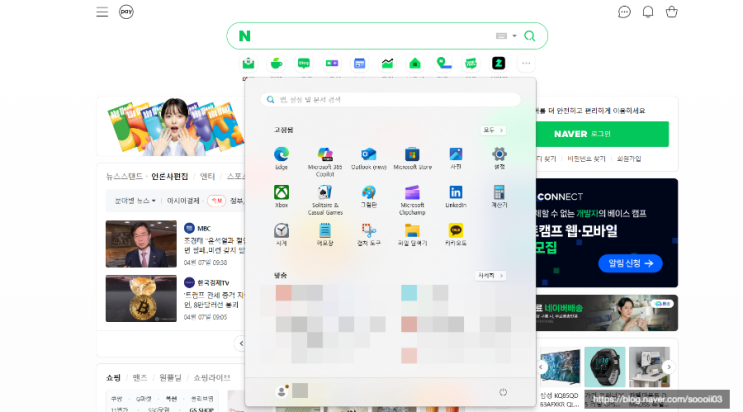Open user account icon in Start menu
This screenshot has height=412, width=743.
point(281,391)
